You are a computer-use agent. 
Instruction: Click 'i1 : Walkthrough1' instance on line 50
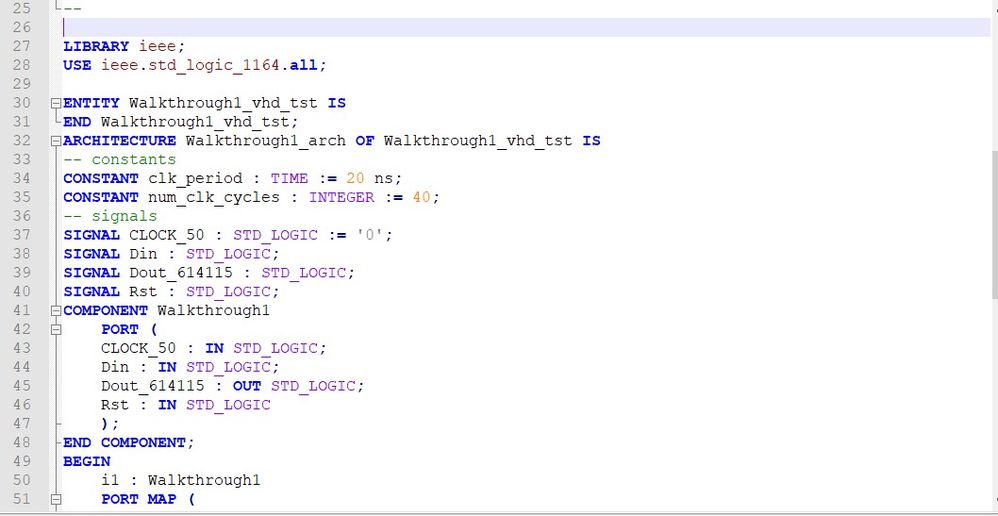pos(181,481)
